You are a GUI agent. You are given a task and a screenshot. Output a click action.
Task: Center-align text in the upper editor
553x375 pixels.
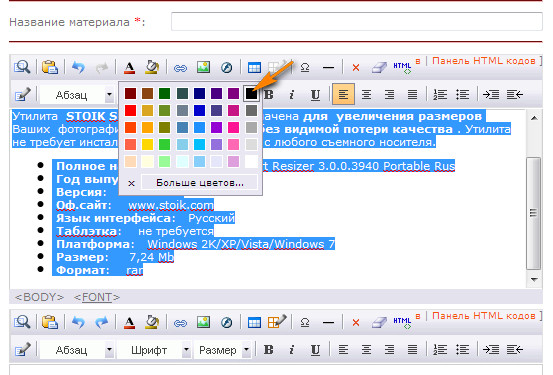(366, 94)
